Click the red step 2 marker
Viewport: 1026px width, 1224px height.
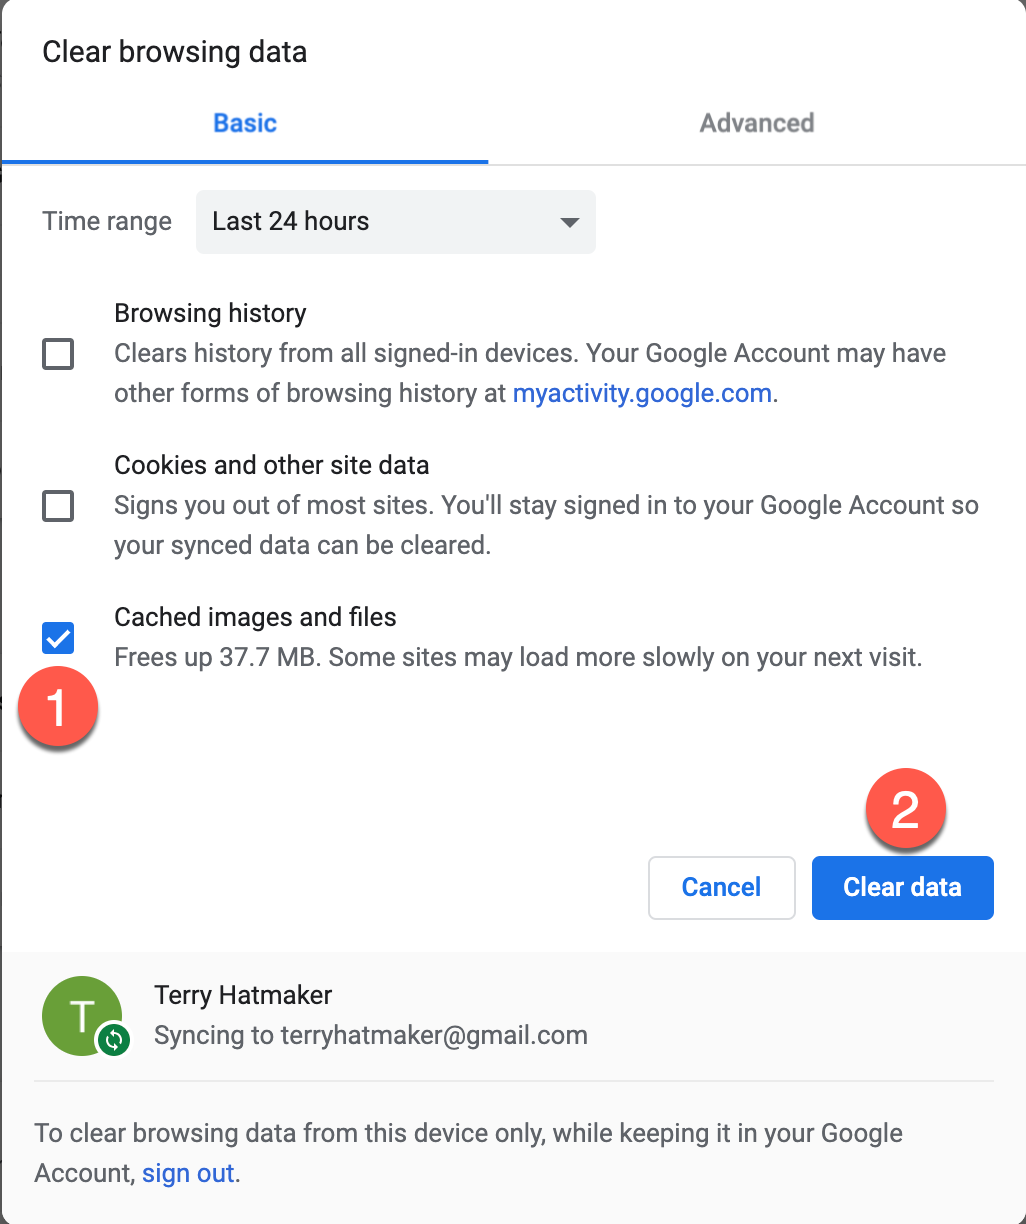click(x=904, y=809)
